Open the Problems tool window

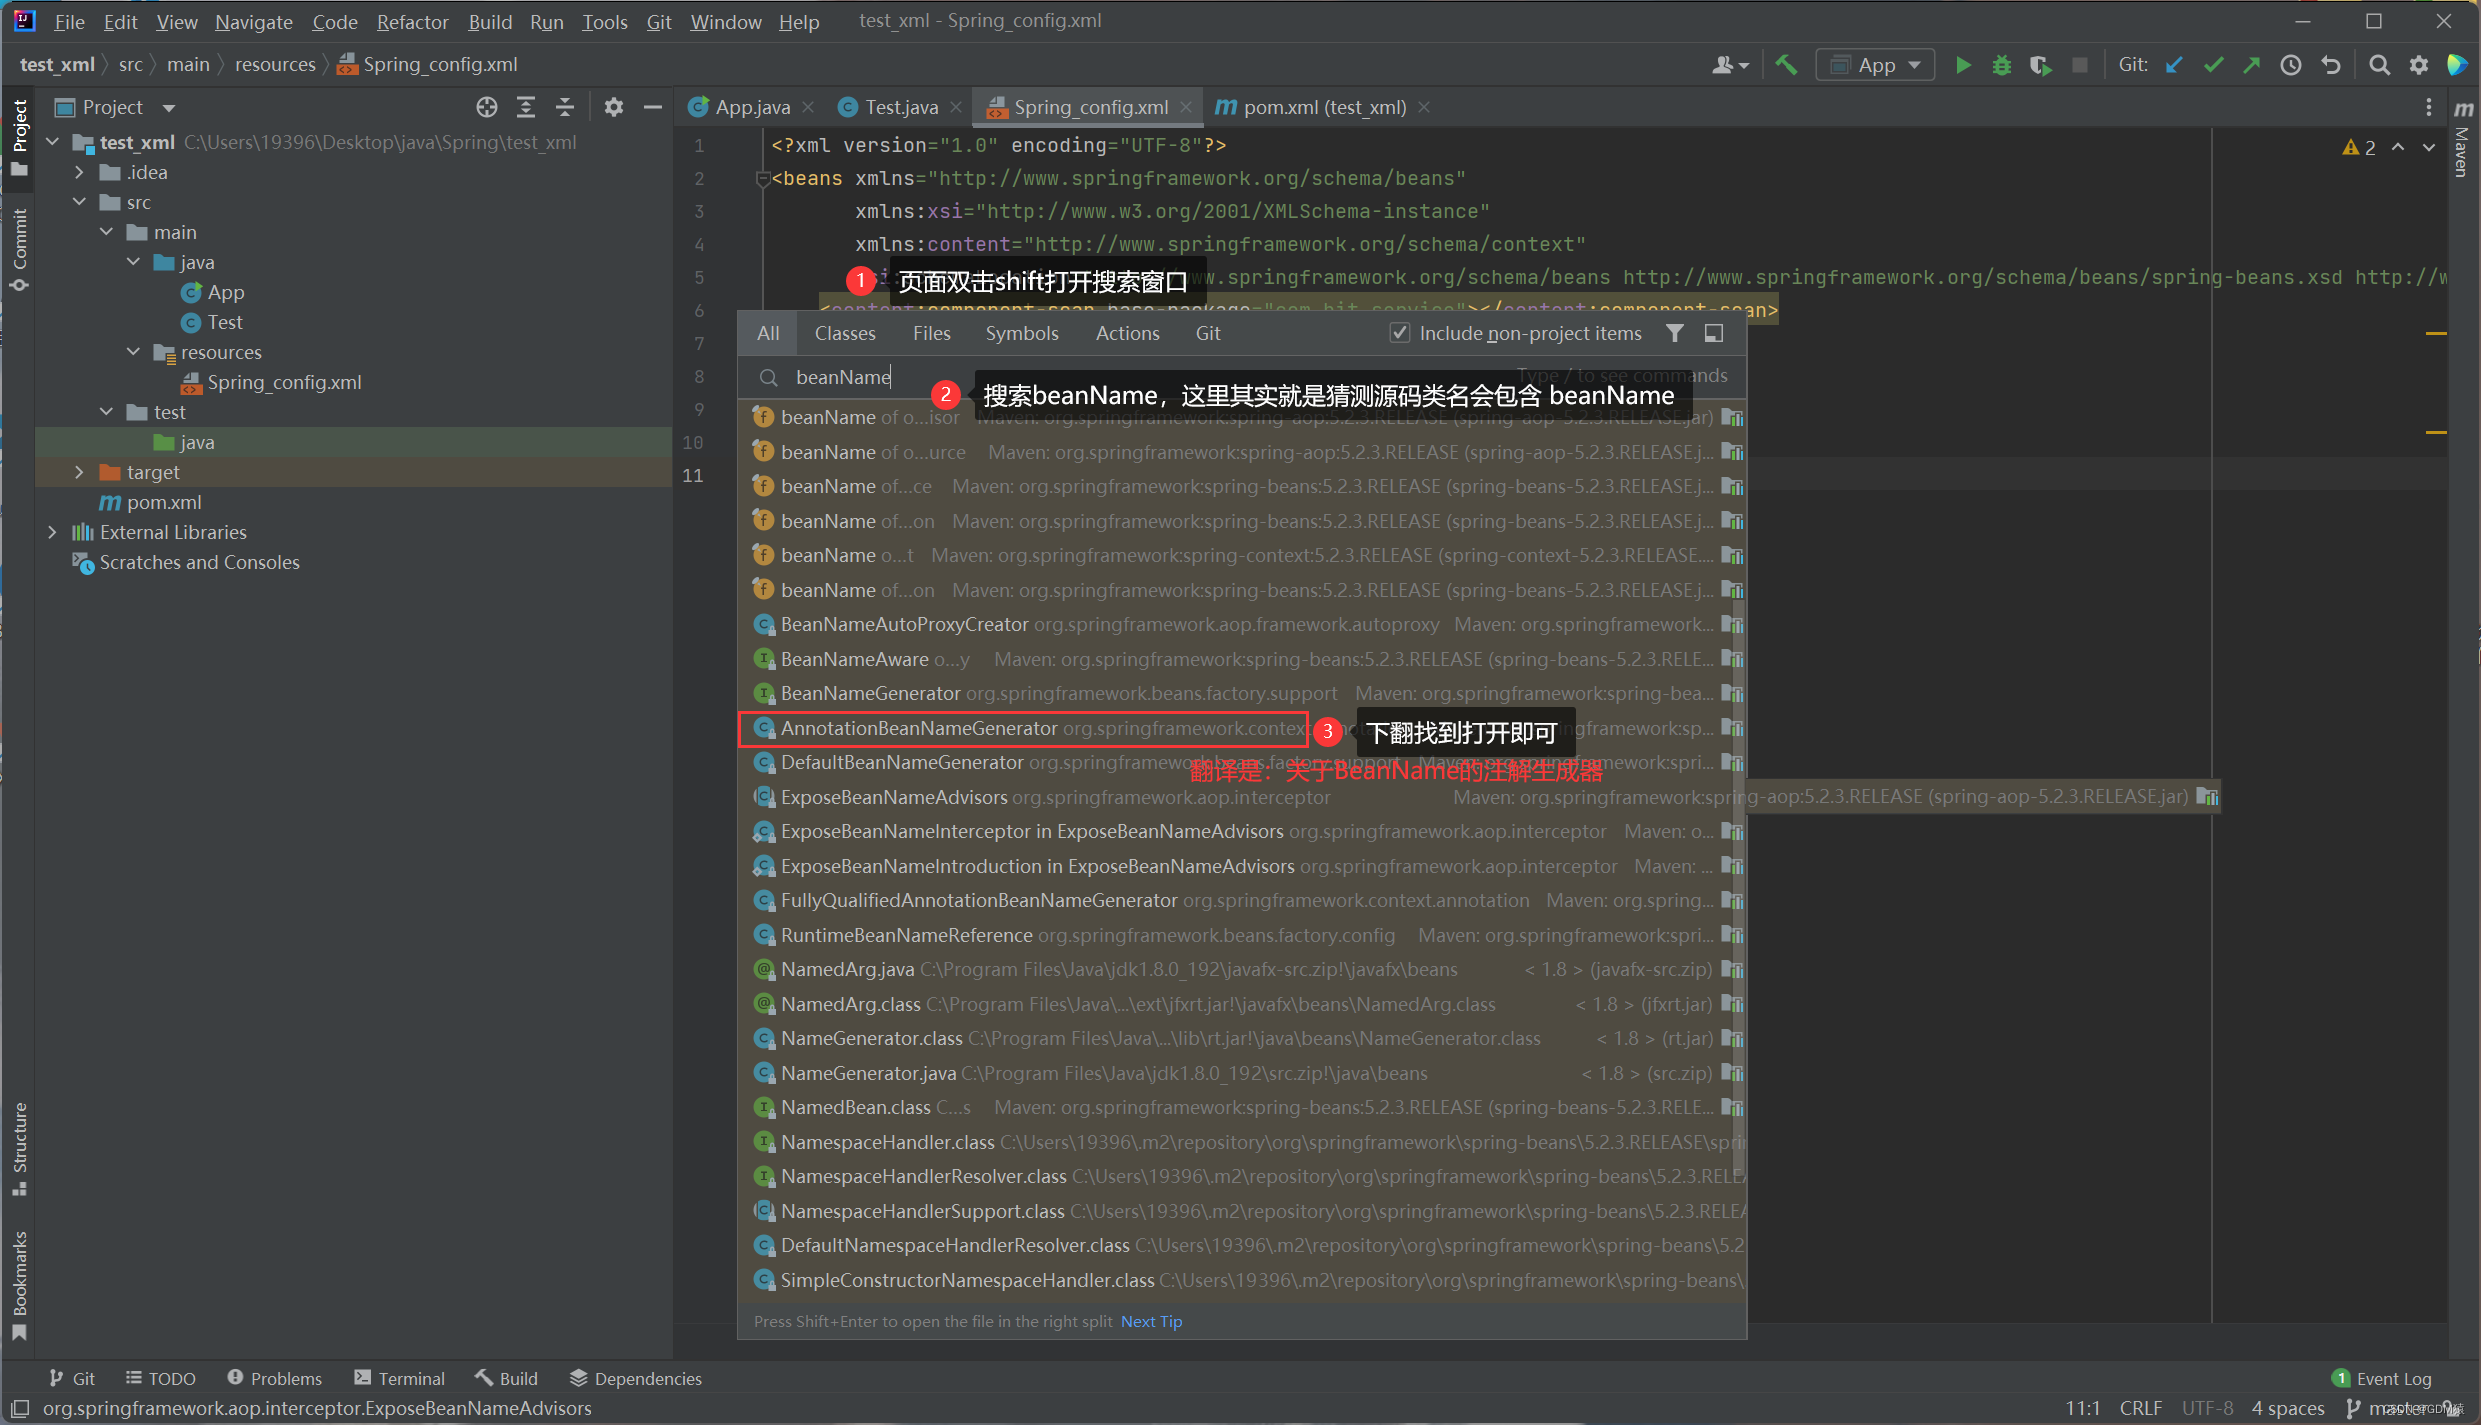point(274,1378)
